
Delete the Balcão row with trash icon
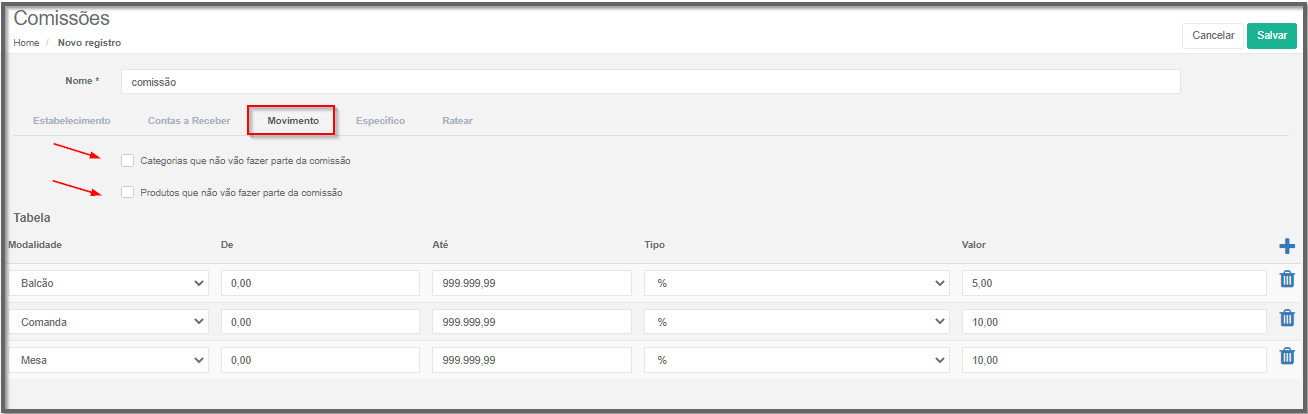(1287, 282)
